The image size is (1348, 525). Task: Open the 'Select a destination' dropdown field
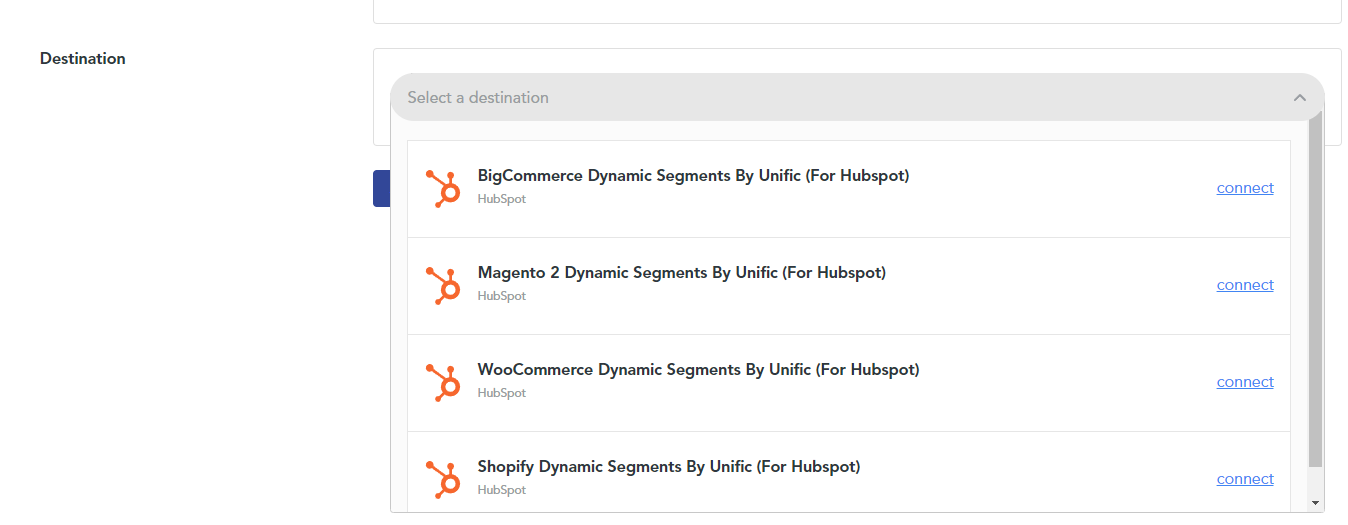pyautogui.click(x=857, y=97)
